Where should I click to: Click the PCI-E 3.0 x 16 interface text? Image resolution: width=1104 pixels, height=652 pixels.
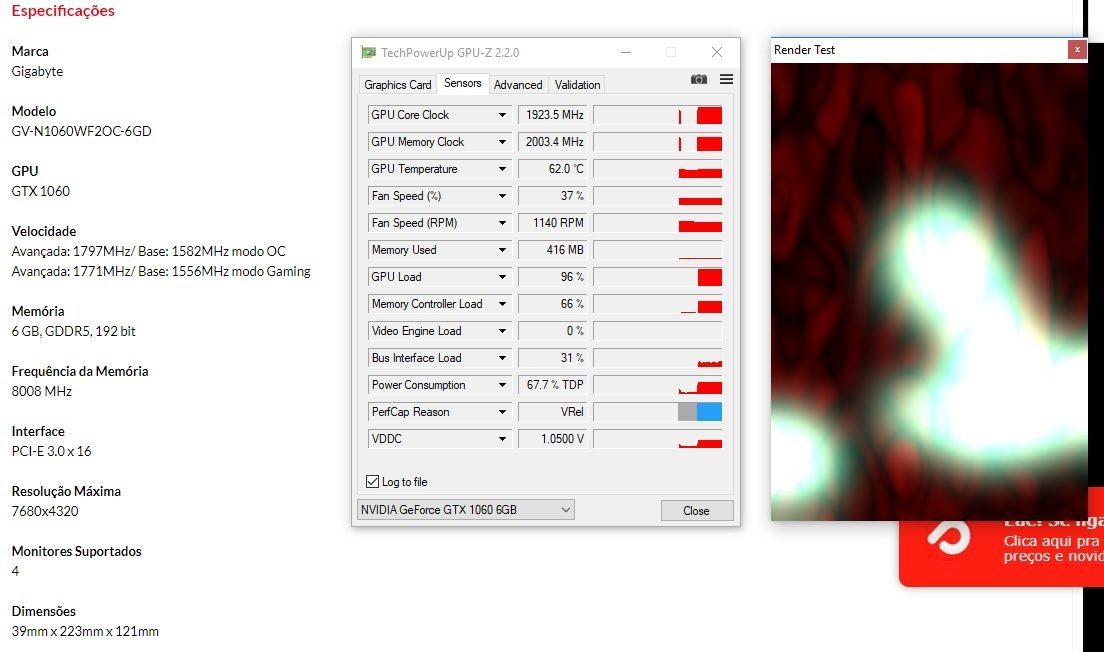coord(51,451)
